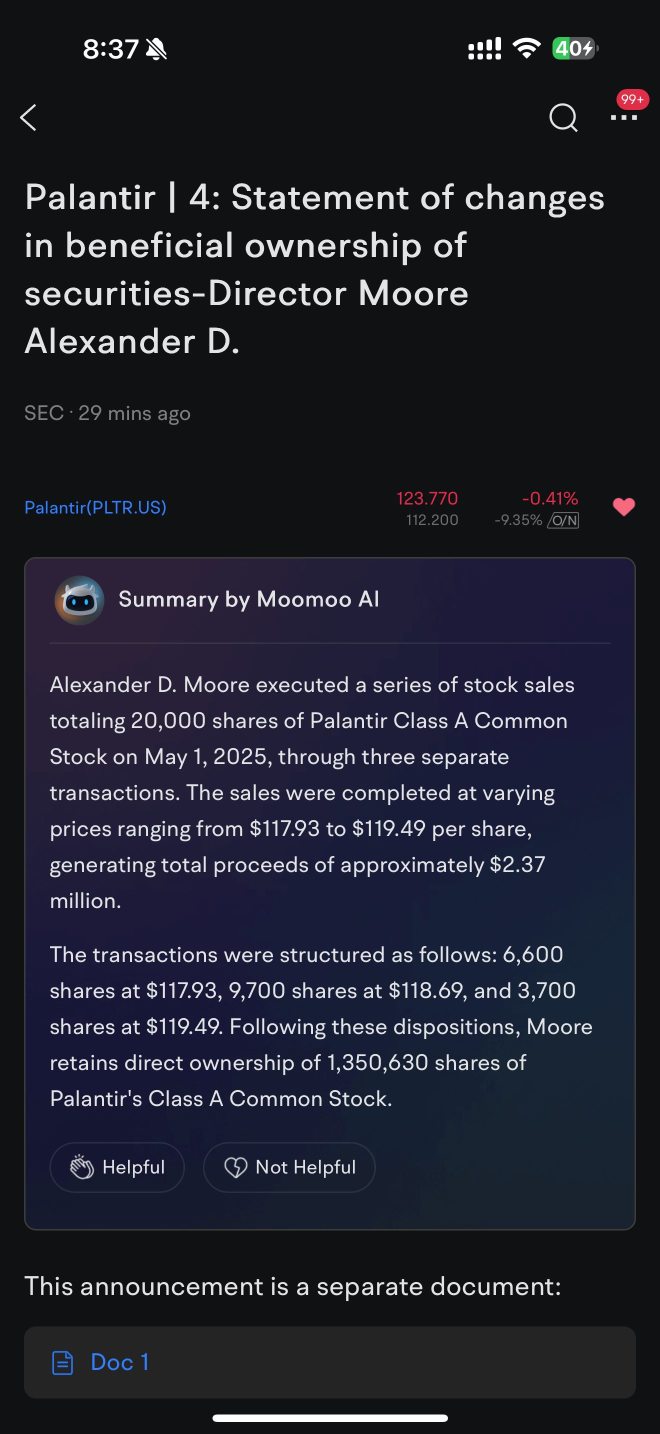Screen dimensions: 660x1434
Task: Tap the overnight O/N price indicator
Action: tap(563, 520)
